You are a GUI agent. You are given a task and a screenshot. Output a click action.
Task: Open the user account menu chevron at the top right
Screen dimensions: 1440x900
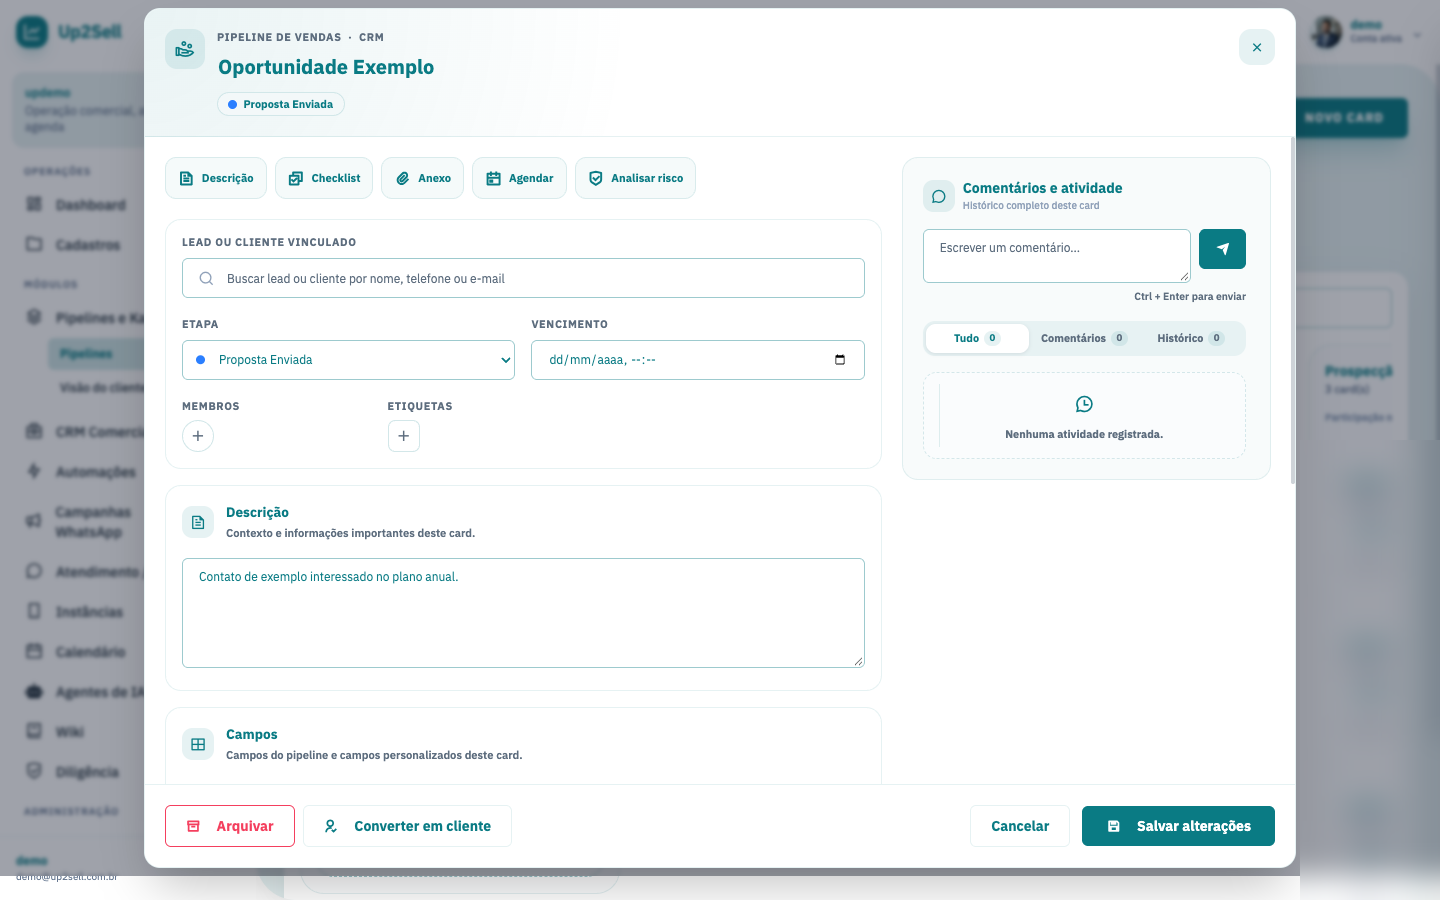pyautogui.click(x=1417, y=35)
